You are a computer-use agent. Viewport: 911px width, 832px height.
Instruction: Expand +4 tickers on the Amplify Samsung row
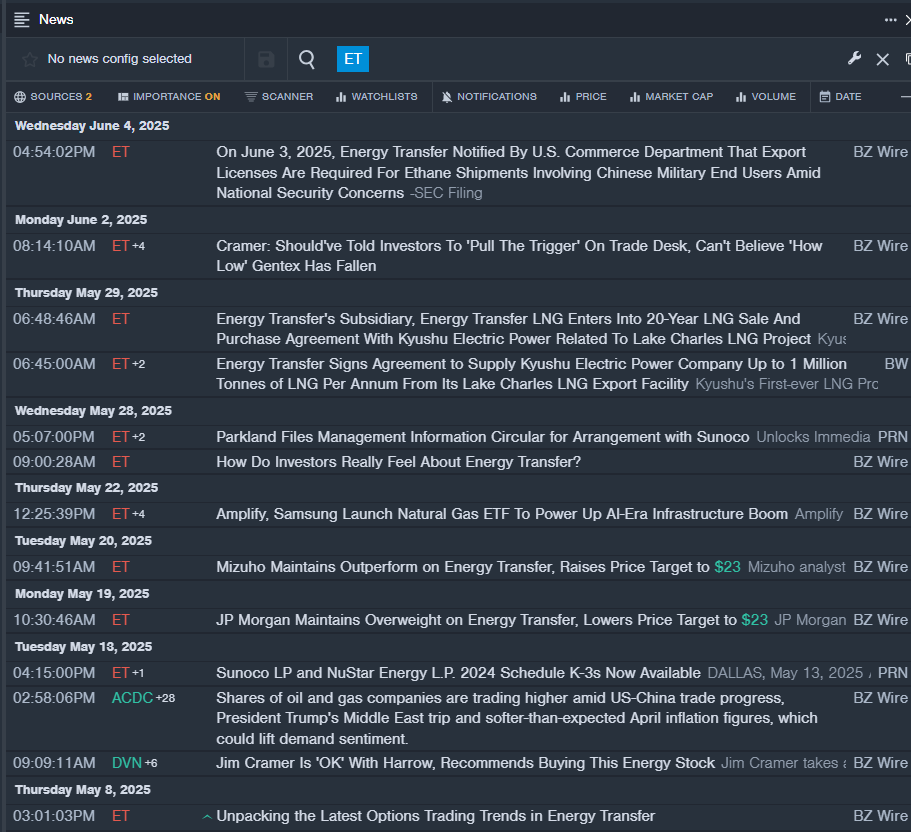coord(138,514)
